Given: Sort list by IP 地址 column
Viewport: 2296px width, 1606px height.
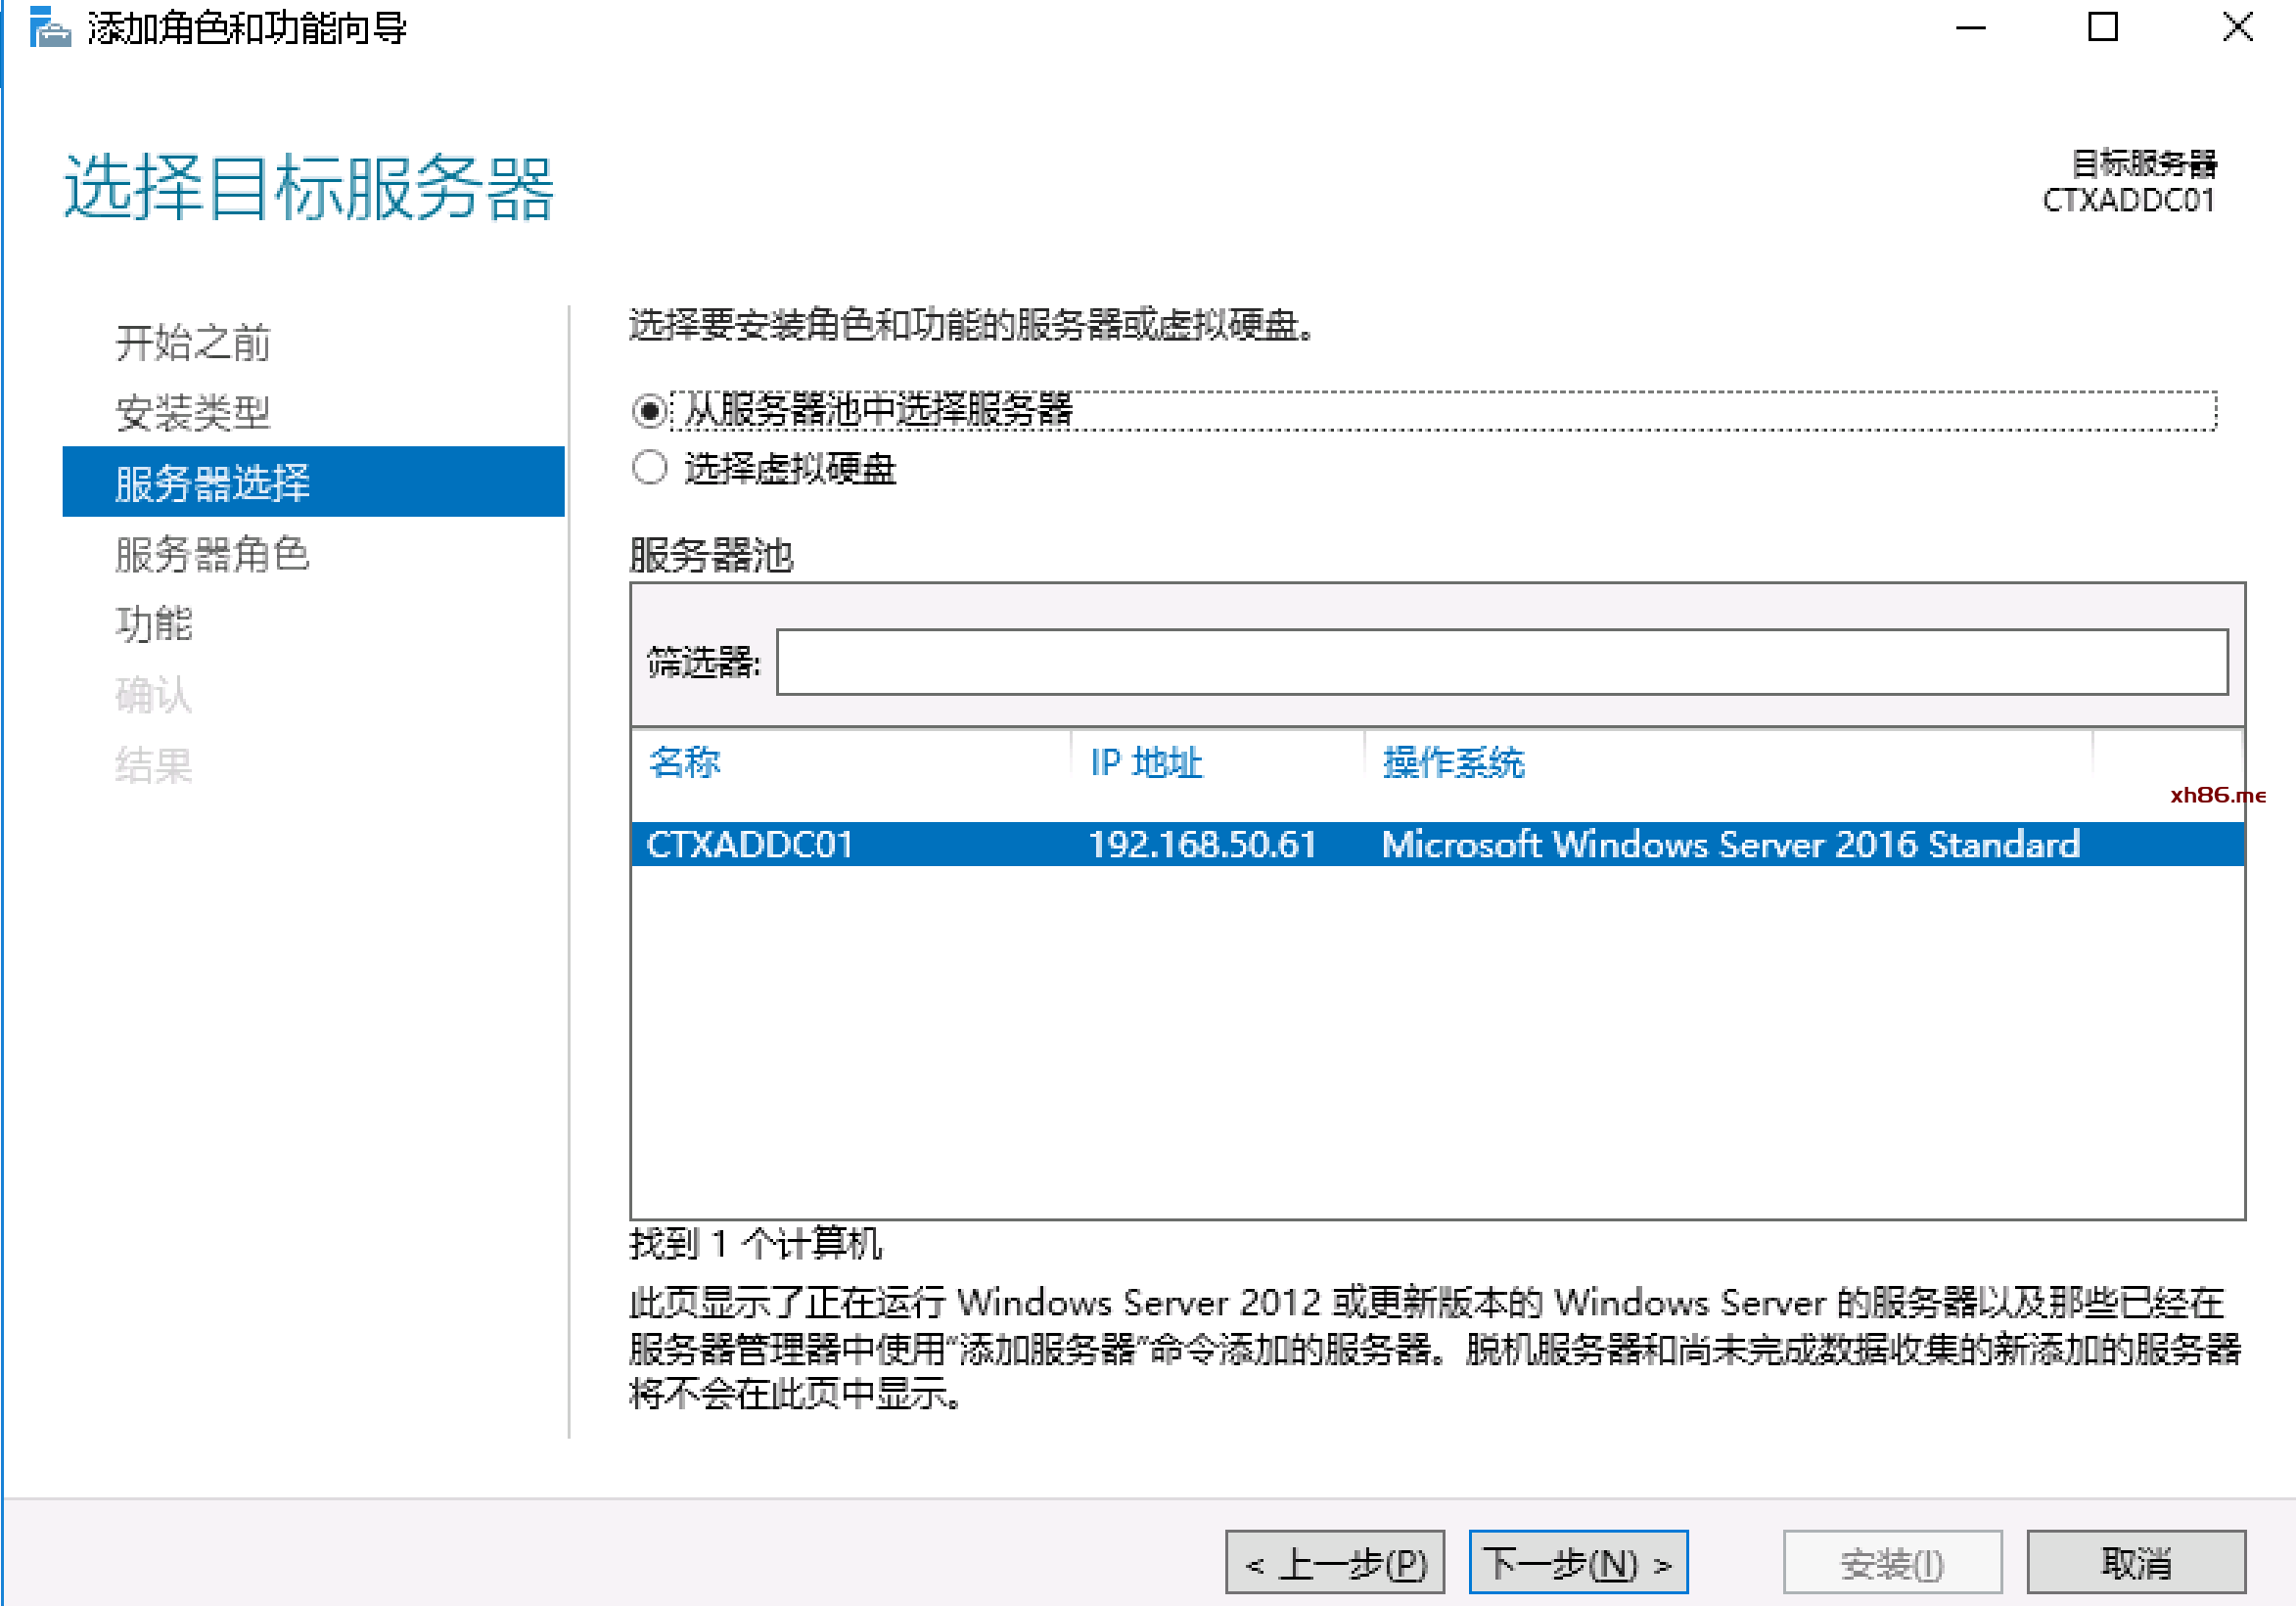Looking at the screenshot, I should point(1146,763).
